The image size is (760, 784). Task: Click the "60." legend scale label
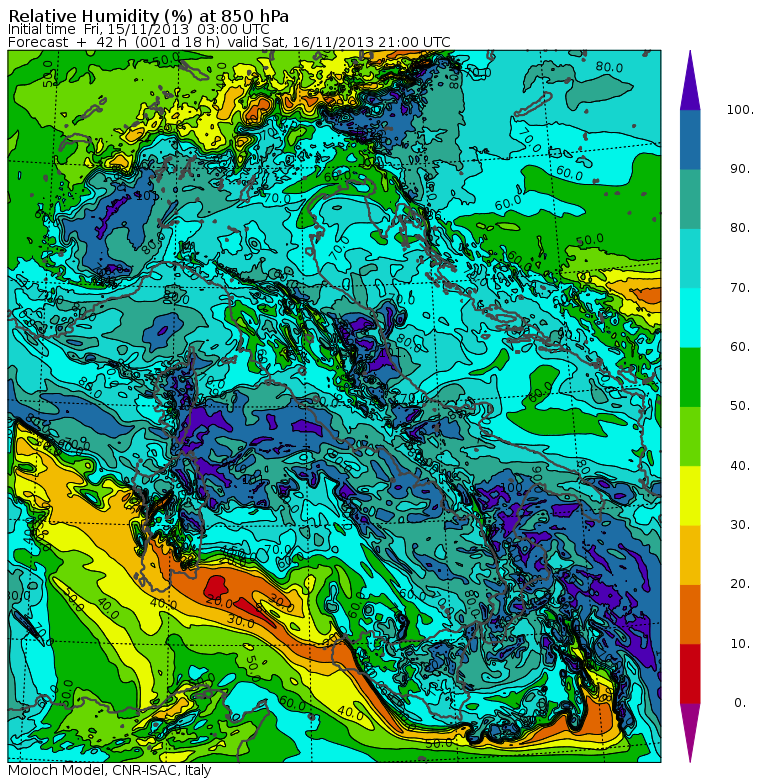pos(740,346)
